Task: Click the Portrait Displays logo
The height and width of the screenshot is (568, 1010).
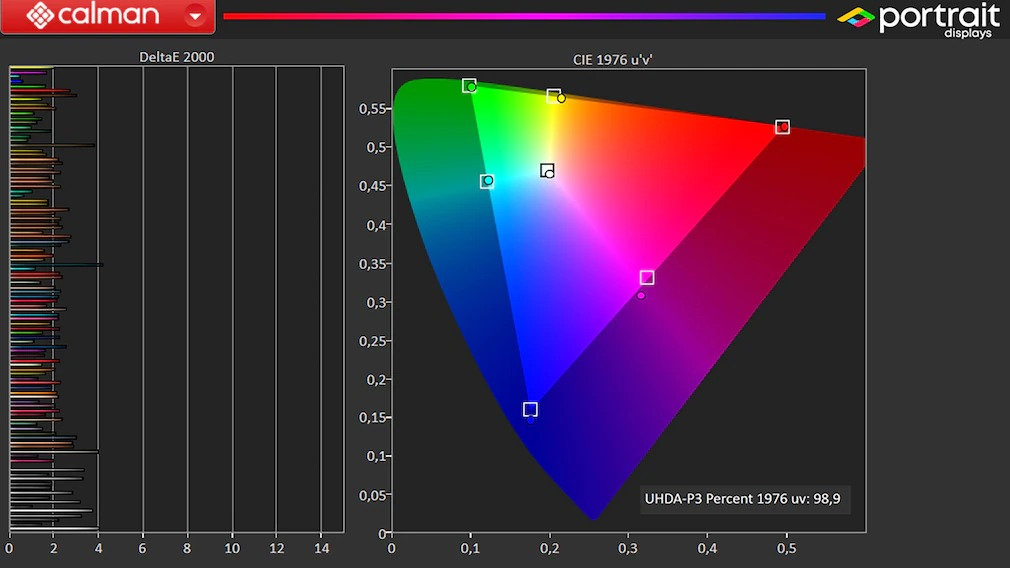Action: click(x=918, y=19)
